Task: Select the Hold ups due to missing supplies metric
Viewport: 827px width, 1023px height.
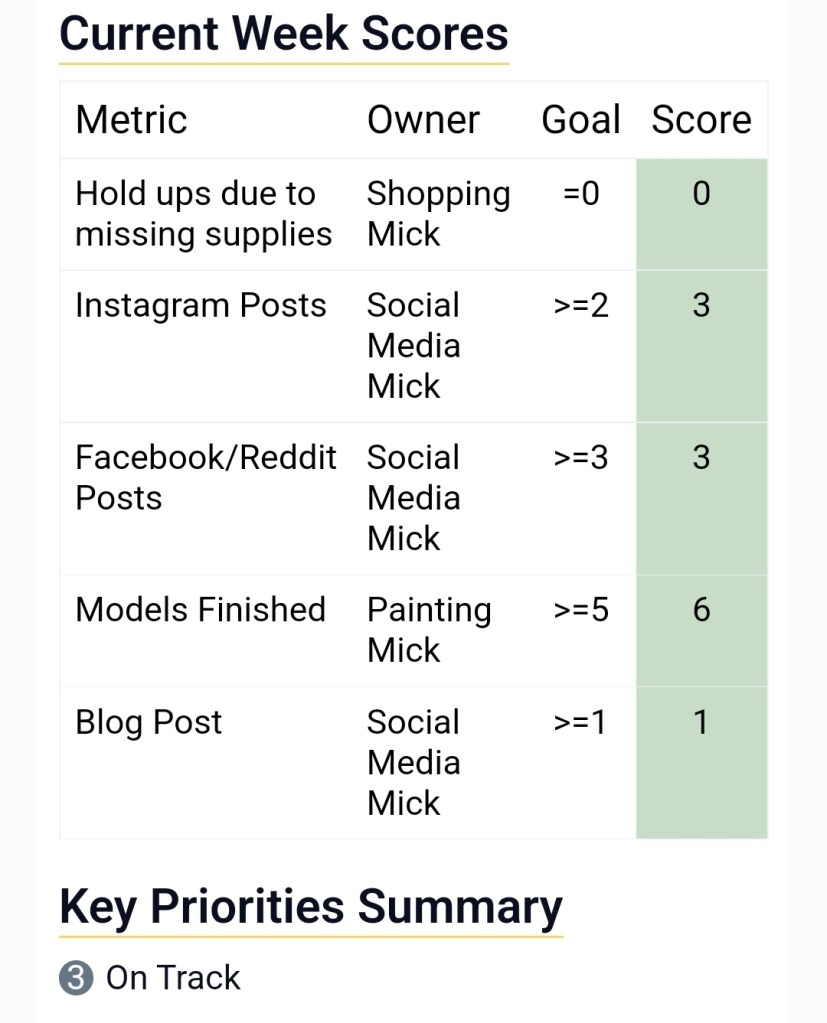Action: click(203, 214)
